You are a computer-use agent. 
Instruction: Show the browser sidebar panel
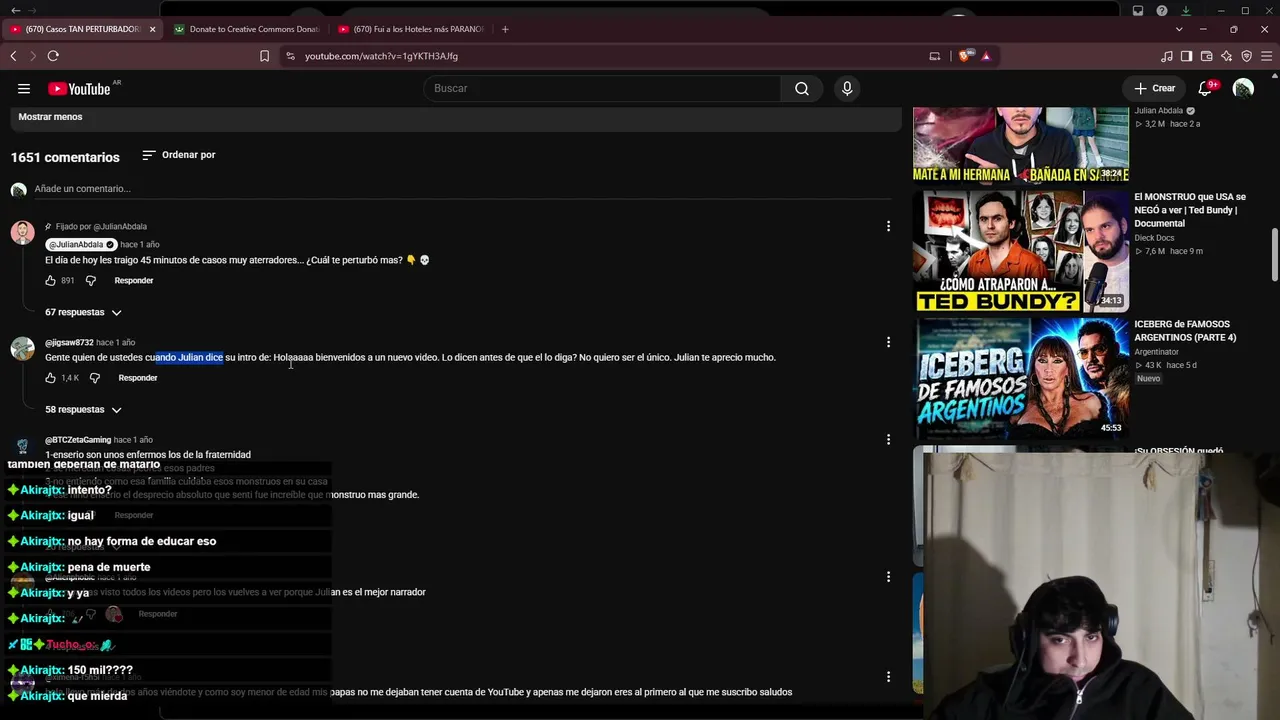point(1187,56)
